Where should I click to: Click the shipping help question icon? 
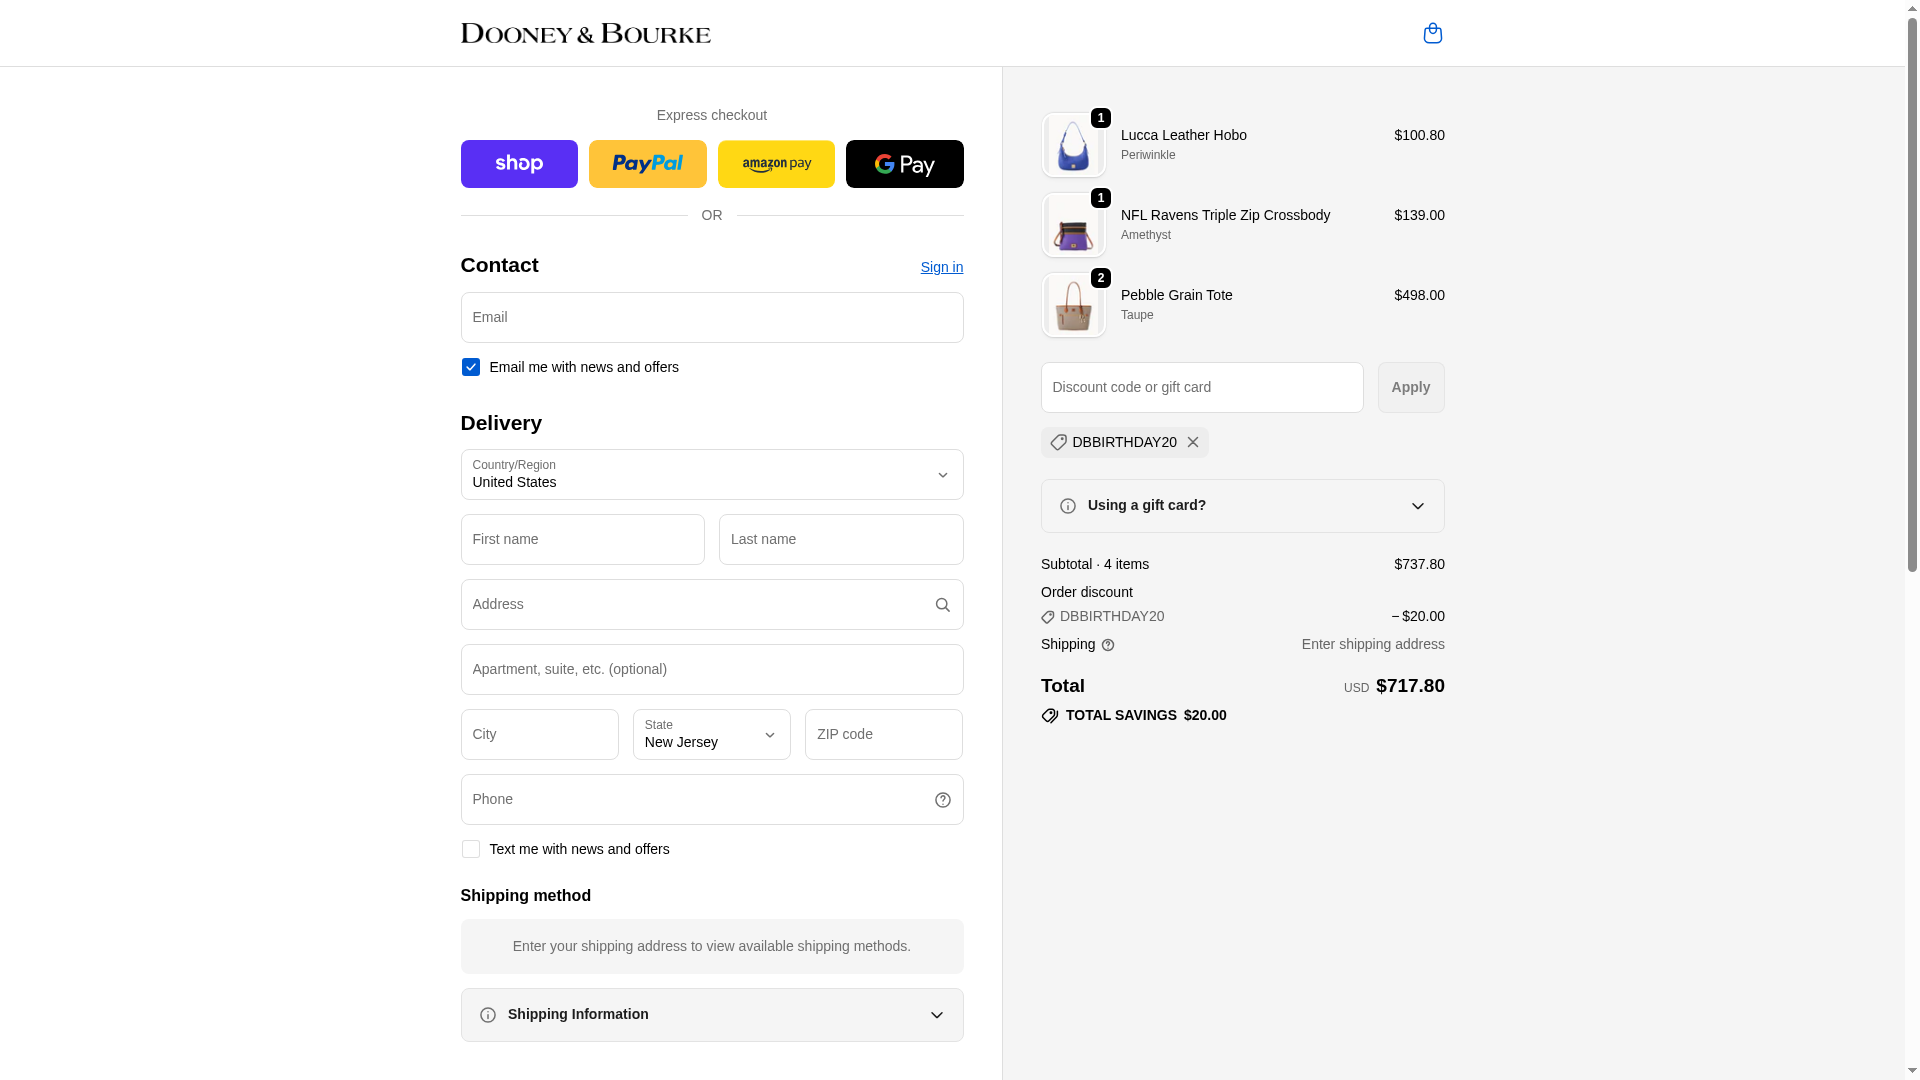pyautogui.click(x=1107, y=645)
